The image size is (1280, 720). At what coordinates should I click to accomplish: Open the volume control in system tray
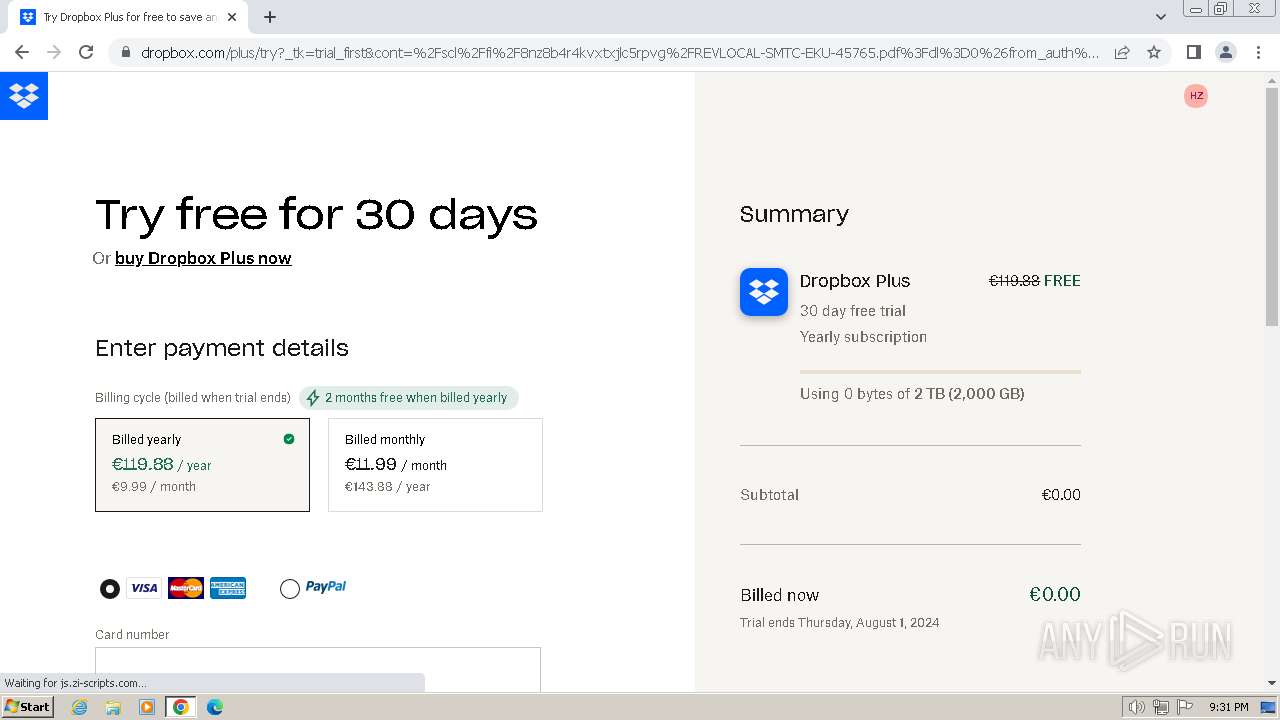coord(1137,707)
